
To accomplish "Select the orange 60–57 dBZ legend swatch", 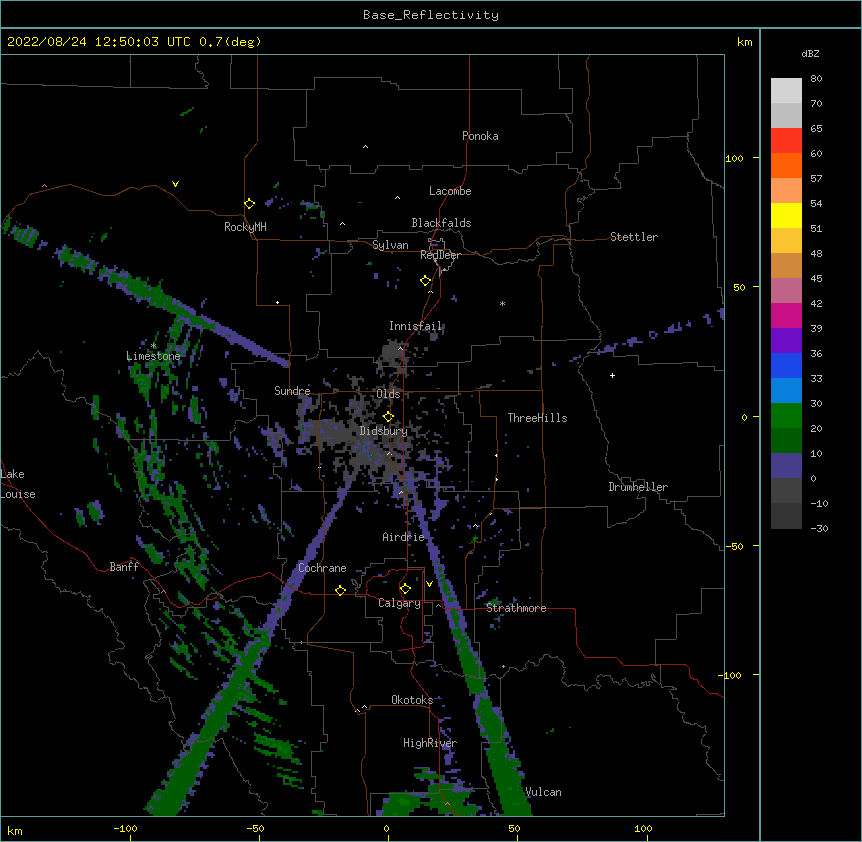I will 786,166.
